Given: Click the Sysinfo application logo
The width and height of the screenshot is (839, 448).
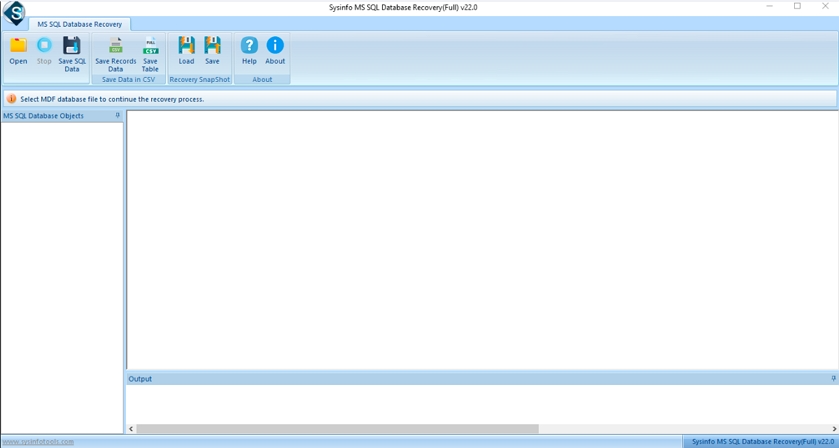Looking at the screenshot, I should coord(14,13).
